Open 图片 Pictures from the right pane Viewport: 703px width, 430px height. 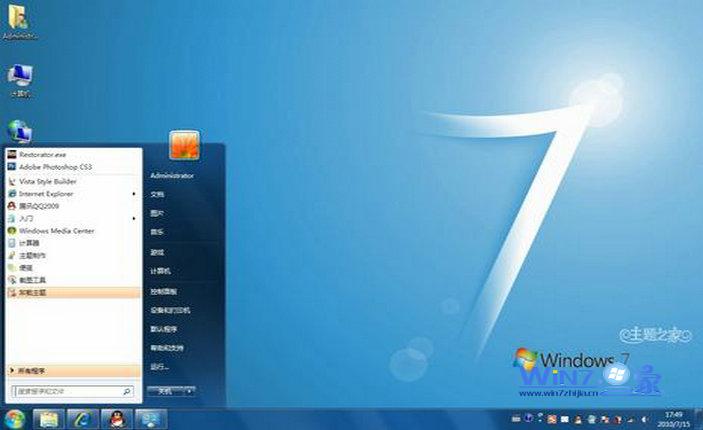(x=157, y=213)
